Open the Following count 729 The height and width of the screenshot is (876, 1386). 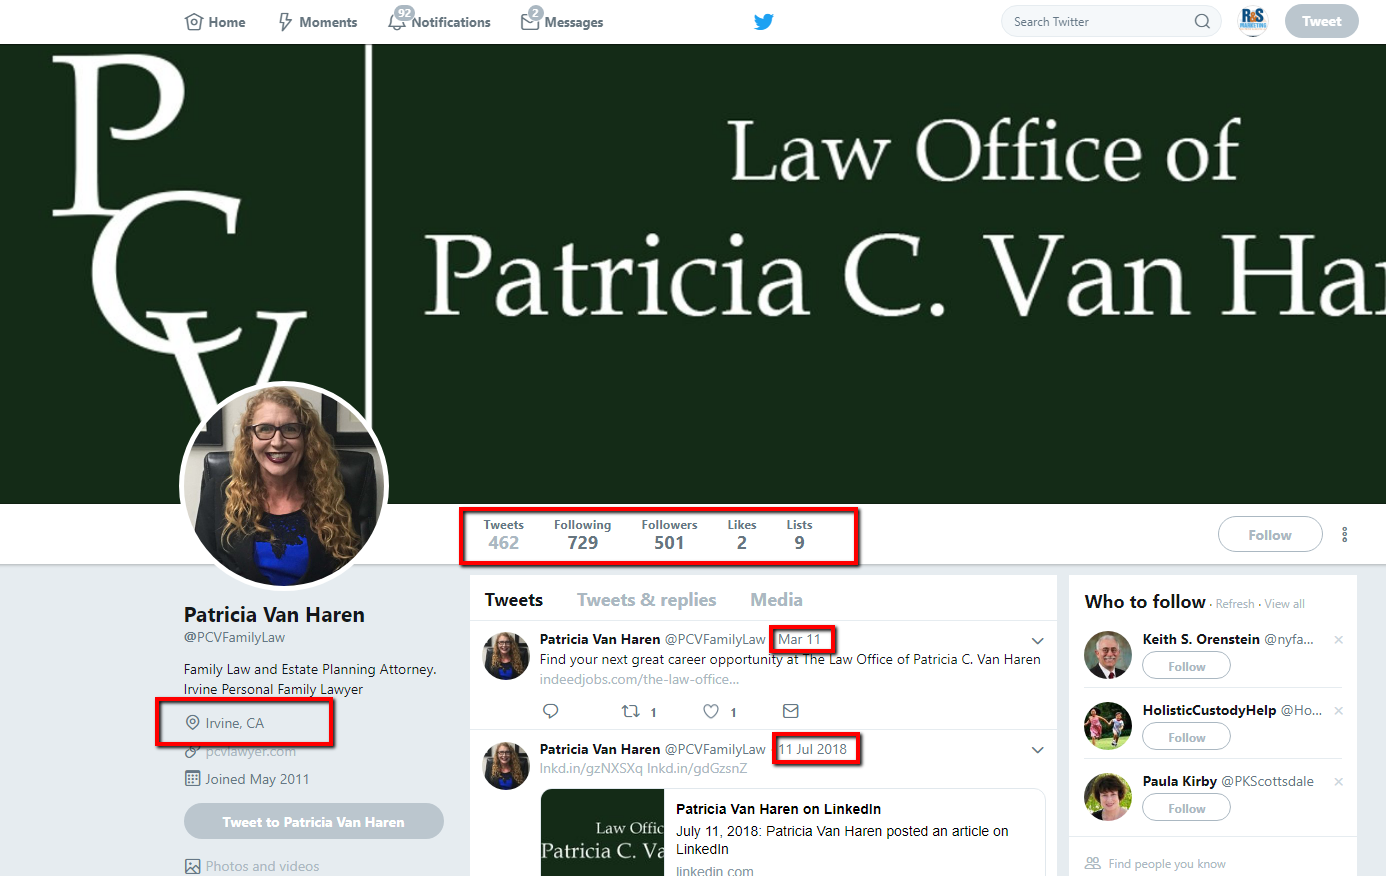click(583, 535)
